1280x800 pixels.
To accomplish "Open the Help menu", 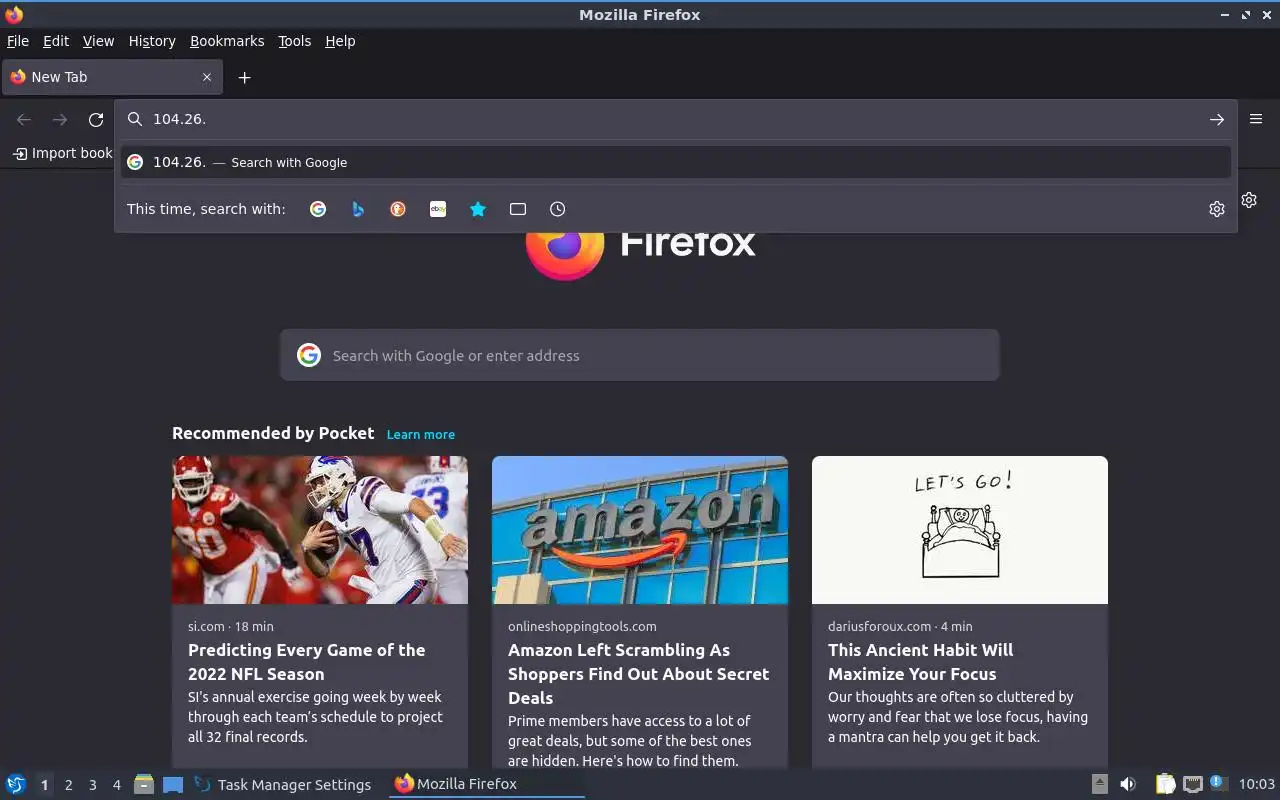I will pos(340,41).
